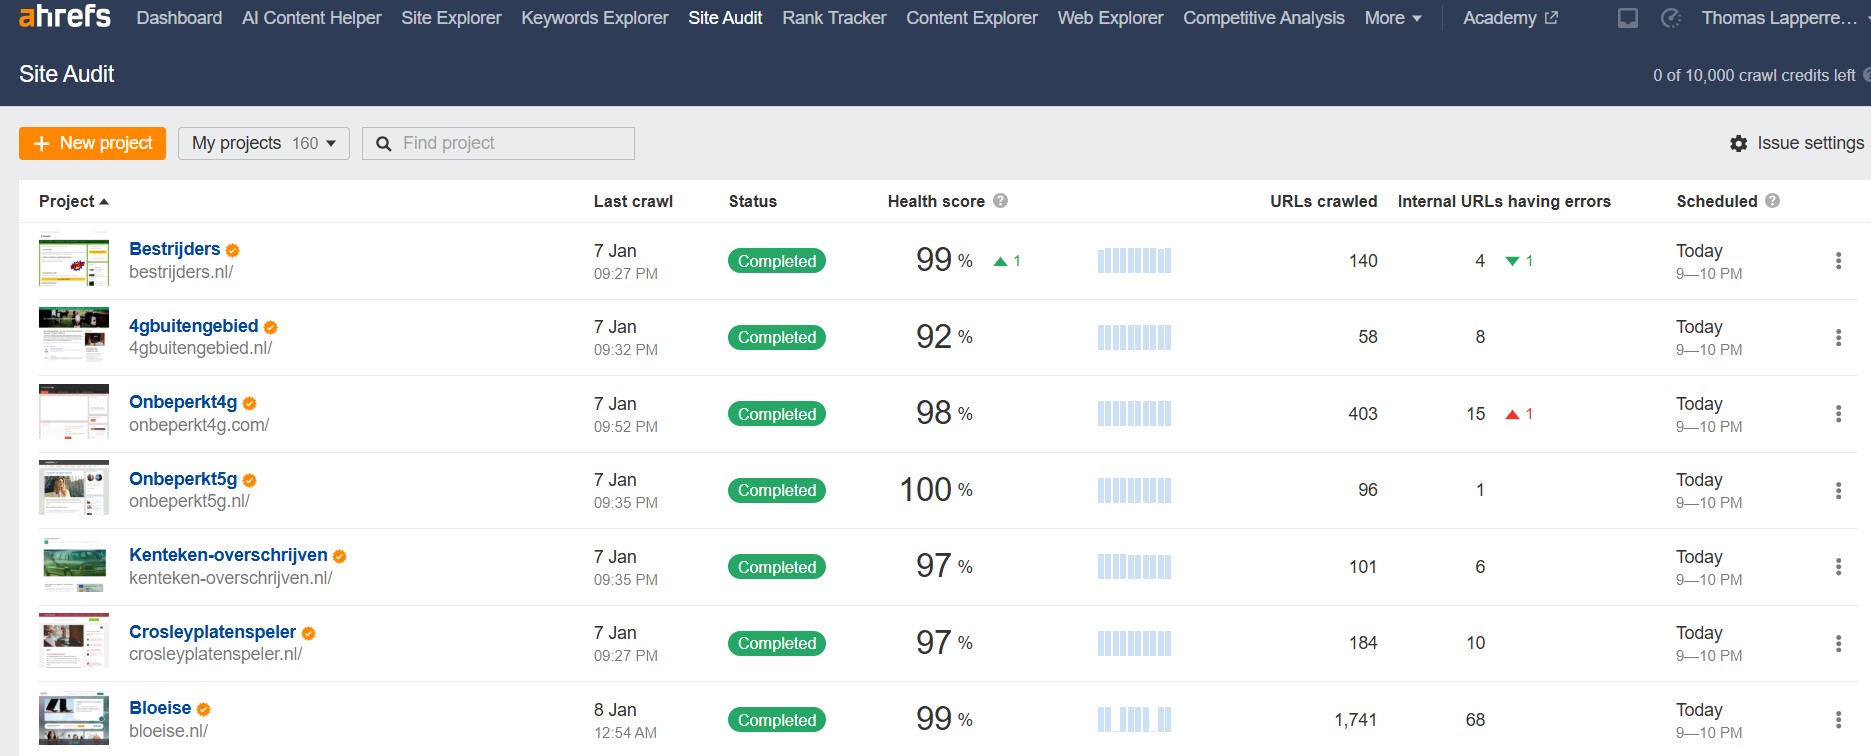Click the Onbeperkt4g health history bar chart
The height and width of the screenshot is (756, 1871).
(x=1134, y=414)
